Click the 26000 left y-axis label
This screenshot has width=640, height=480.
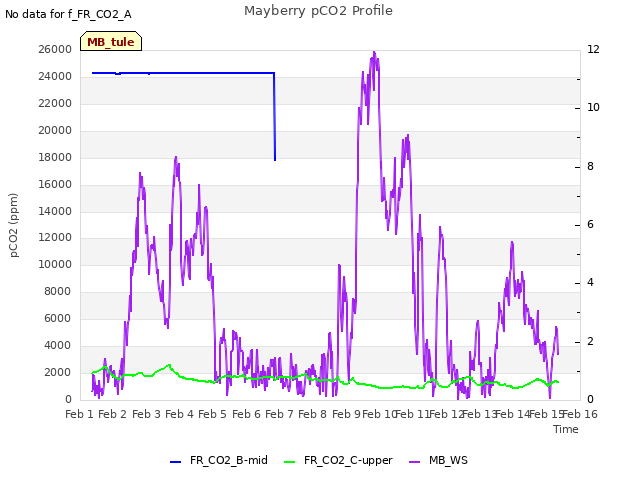(55, 49)
